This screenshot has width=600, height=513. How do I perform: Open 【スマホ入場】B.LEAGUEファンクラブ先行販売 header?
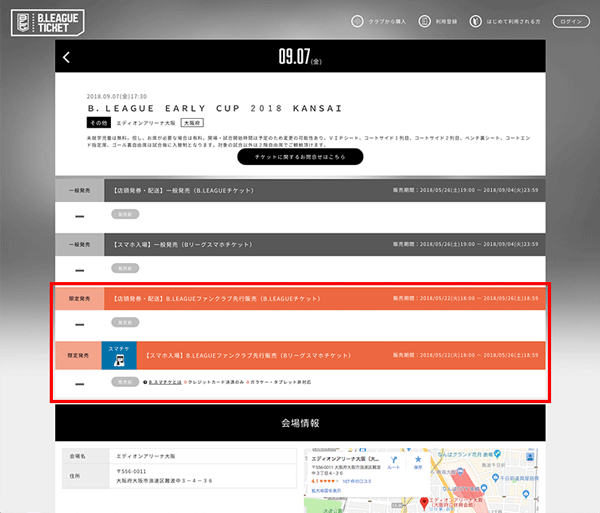[341, 355]
